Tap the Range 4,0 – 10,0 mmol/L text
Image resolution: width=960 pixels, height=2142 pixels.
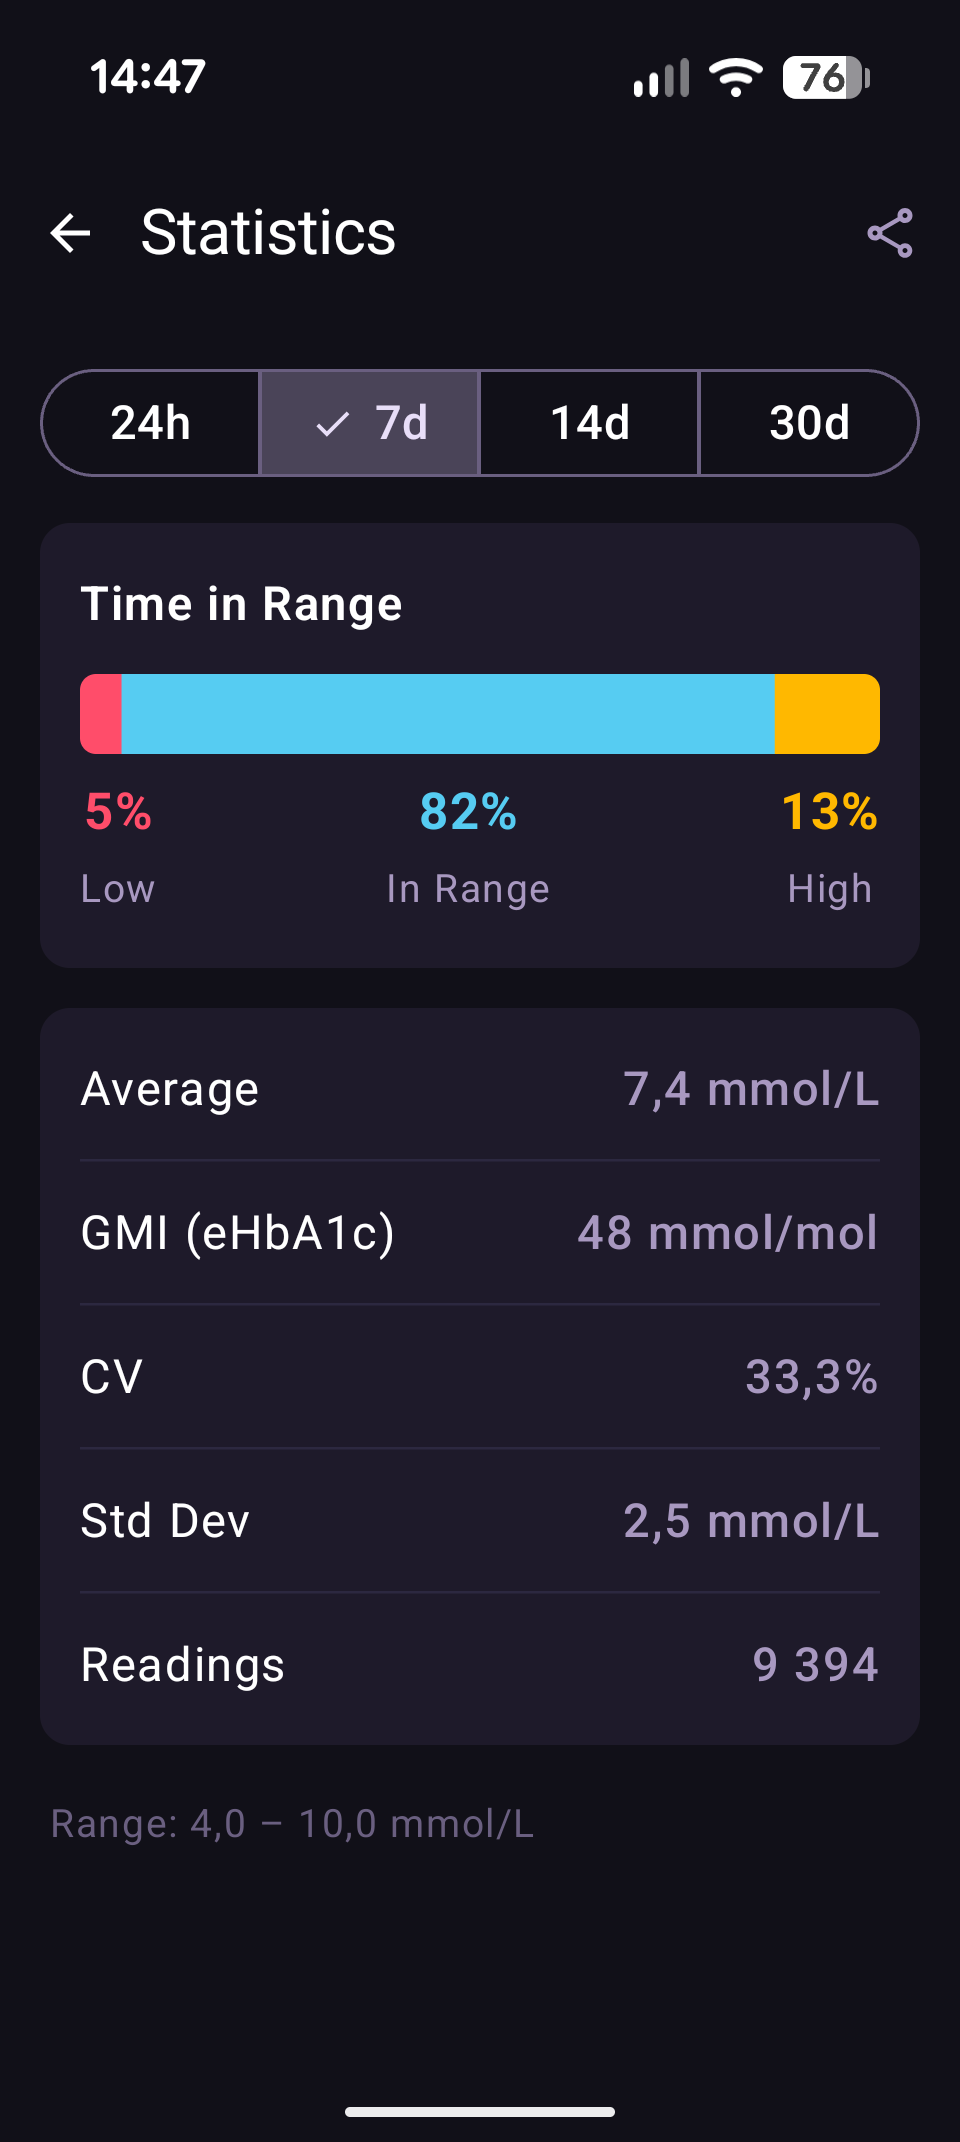tap(292, 1824)
